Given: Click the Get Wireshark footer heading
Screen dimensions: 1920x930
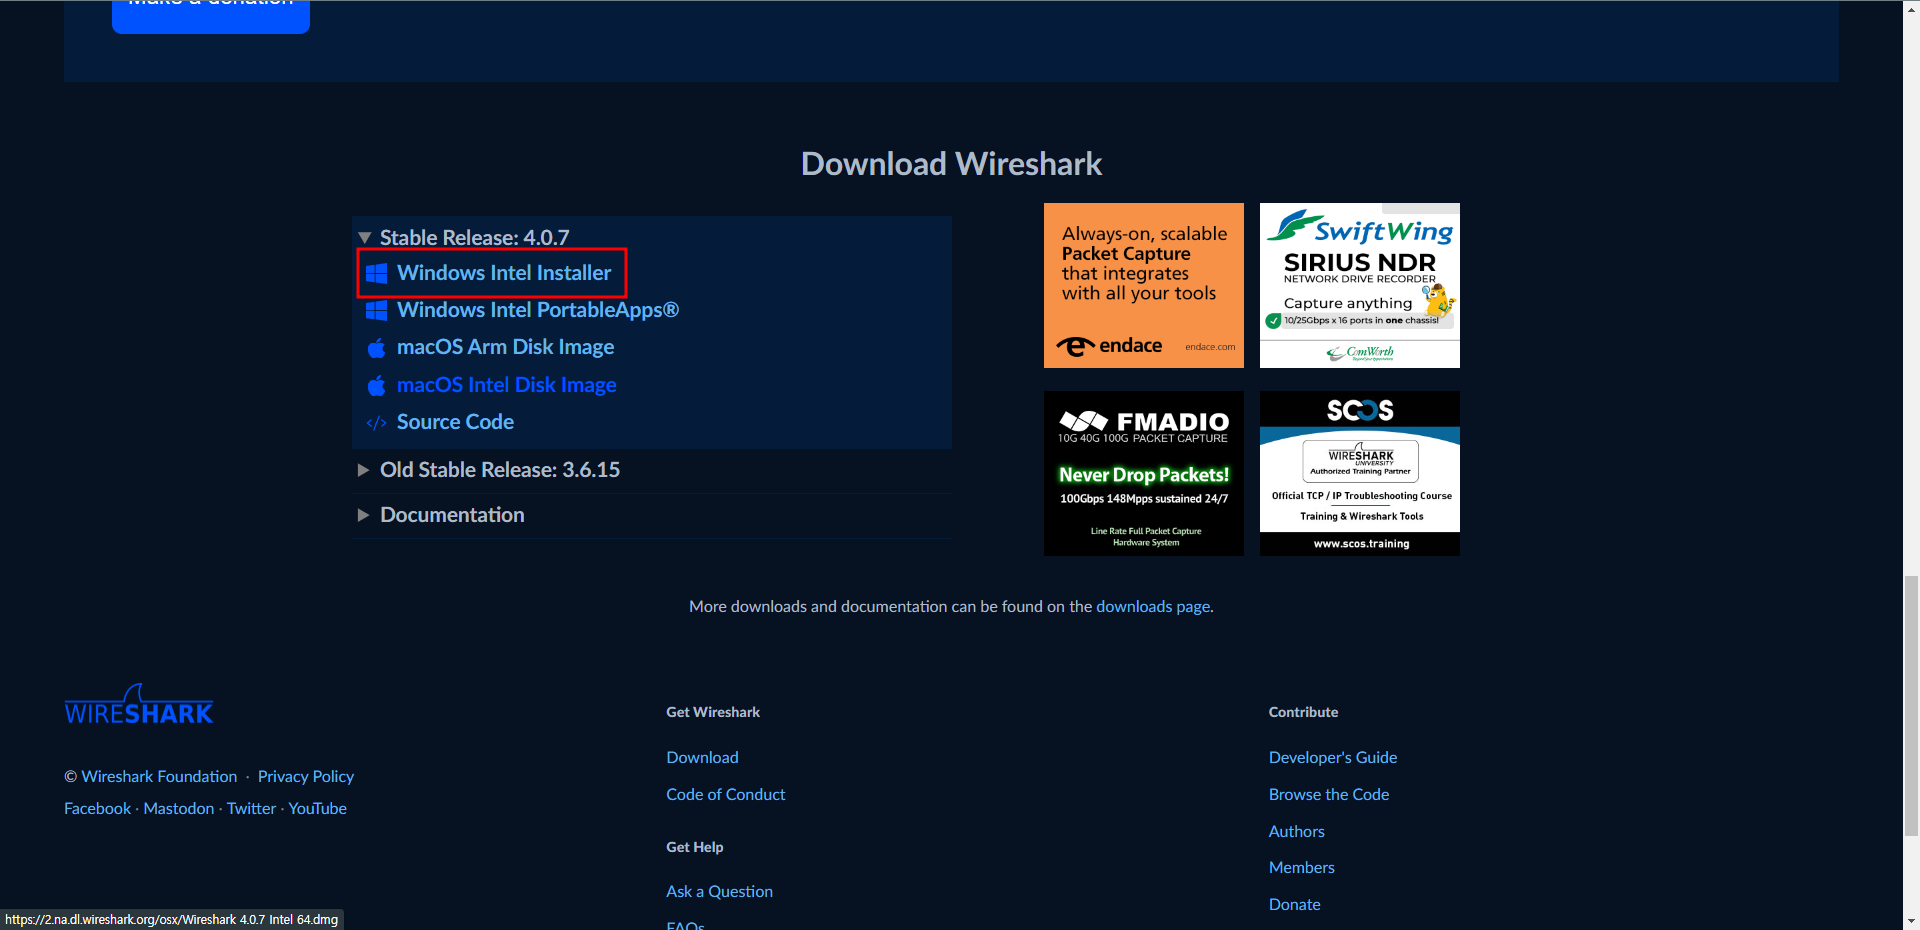Looking at the screenshot, I should pyautogui.click(x=713, y=712).
